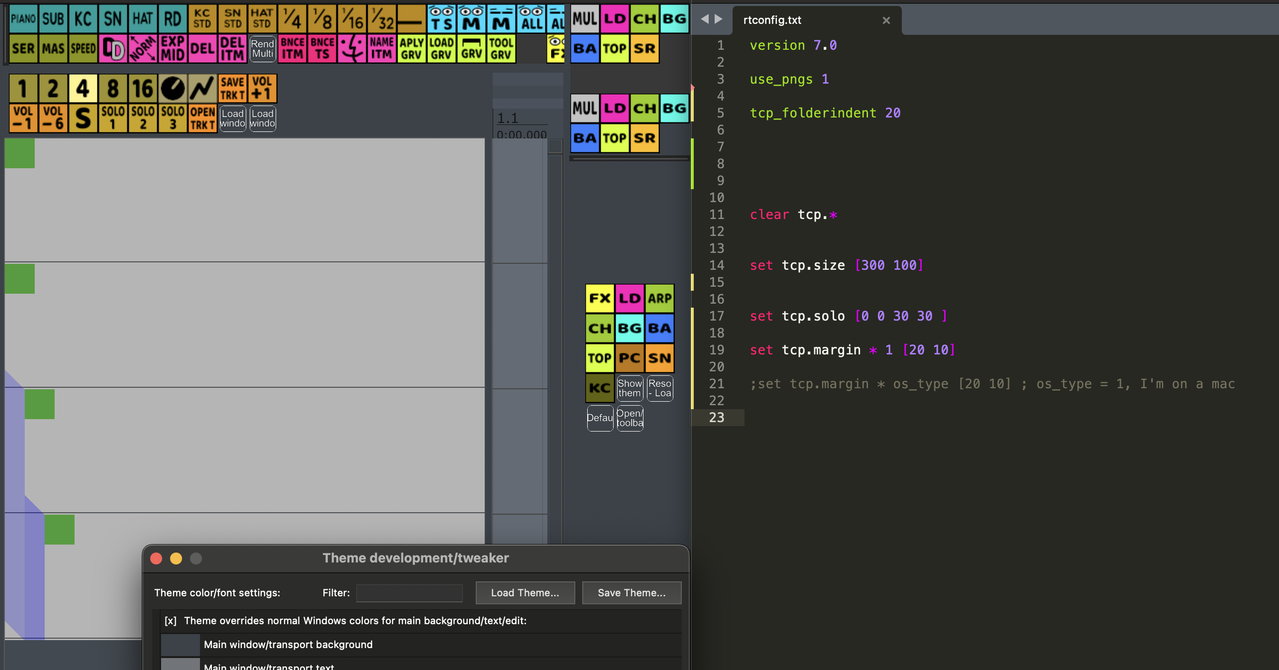
Task: Click the SN STD toolbar button
Action: (x=233, y=18)
